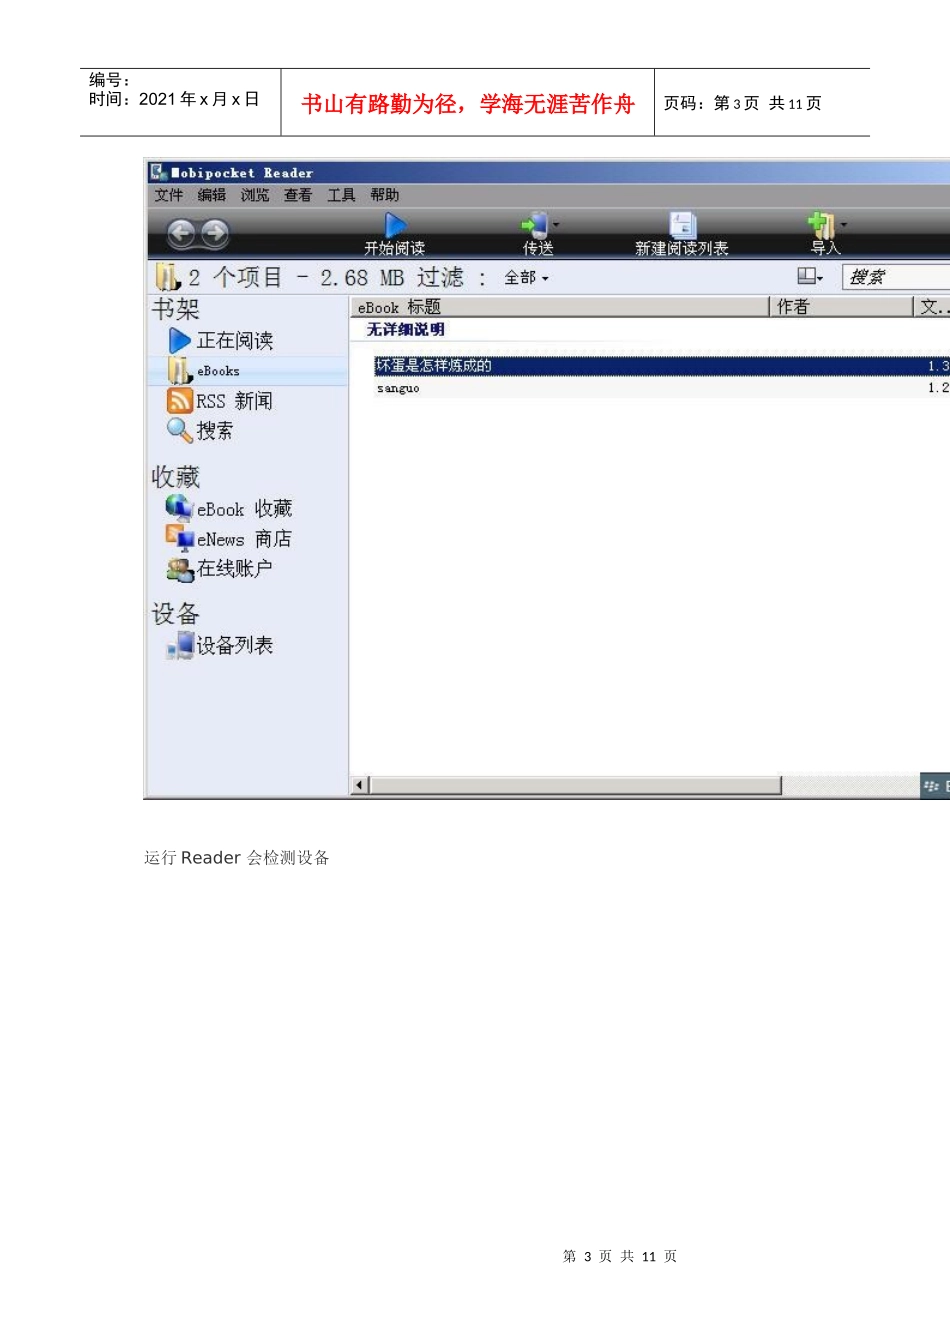Select the sanguo book row

661,388
